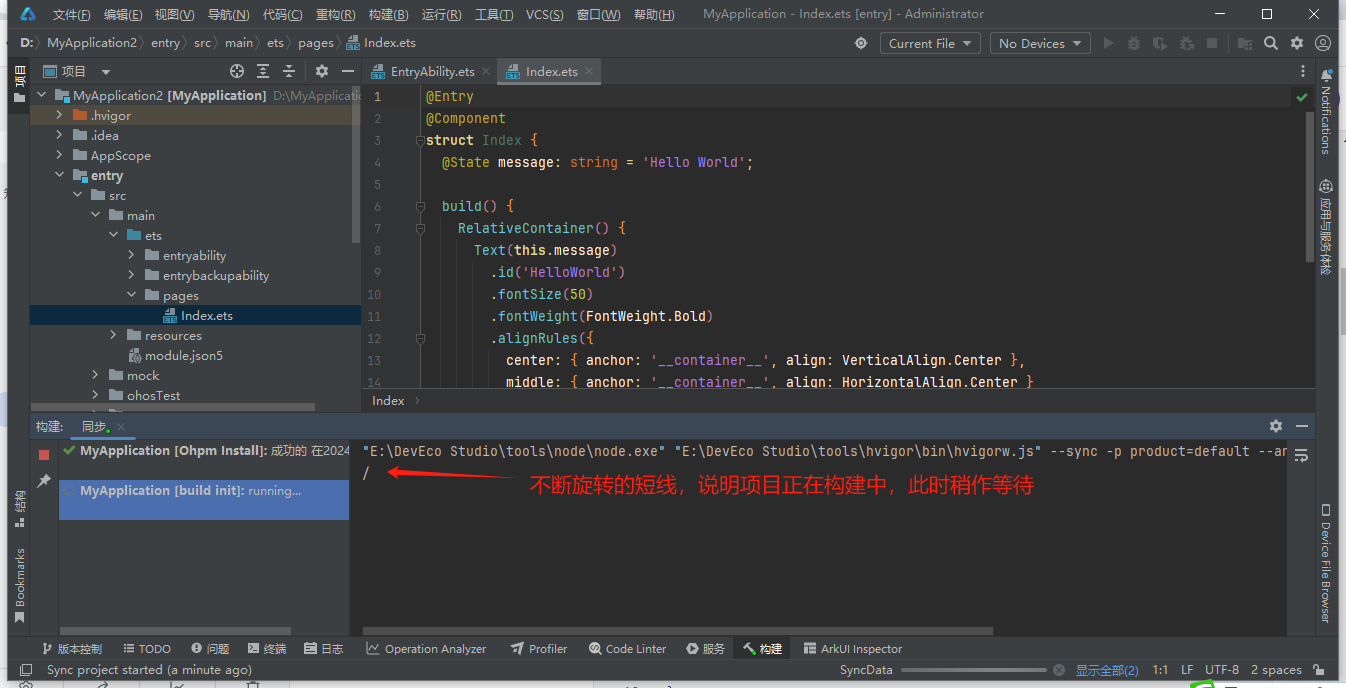Viewport: 1346px width, 688px height.
Task: Open build panel settings gear
Action: click(x=1275, y=426)
